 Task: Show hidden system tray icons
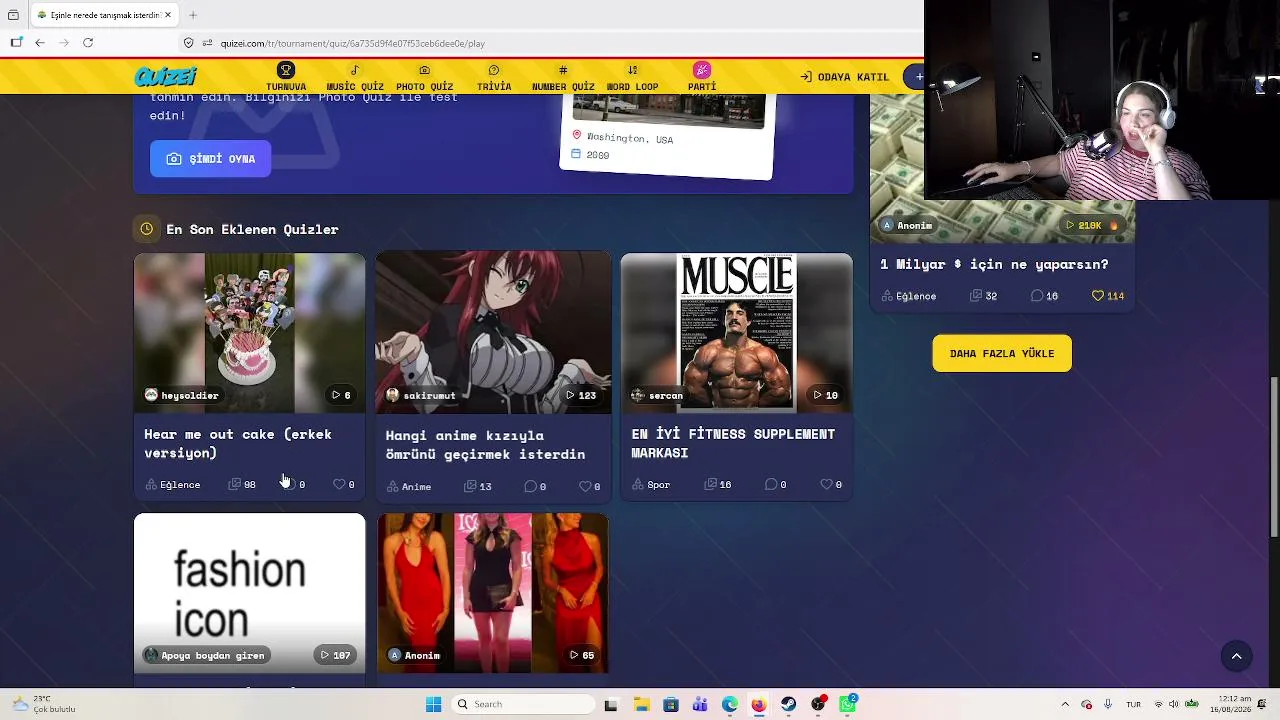(1065, 705)
